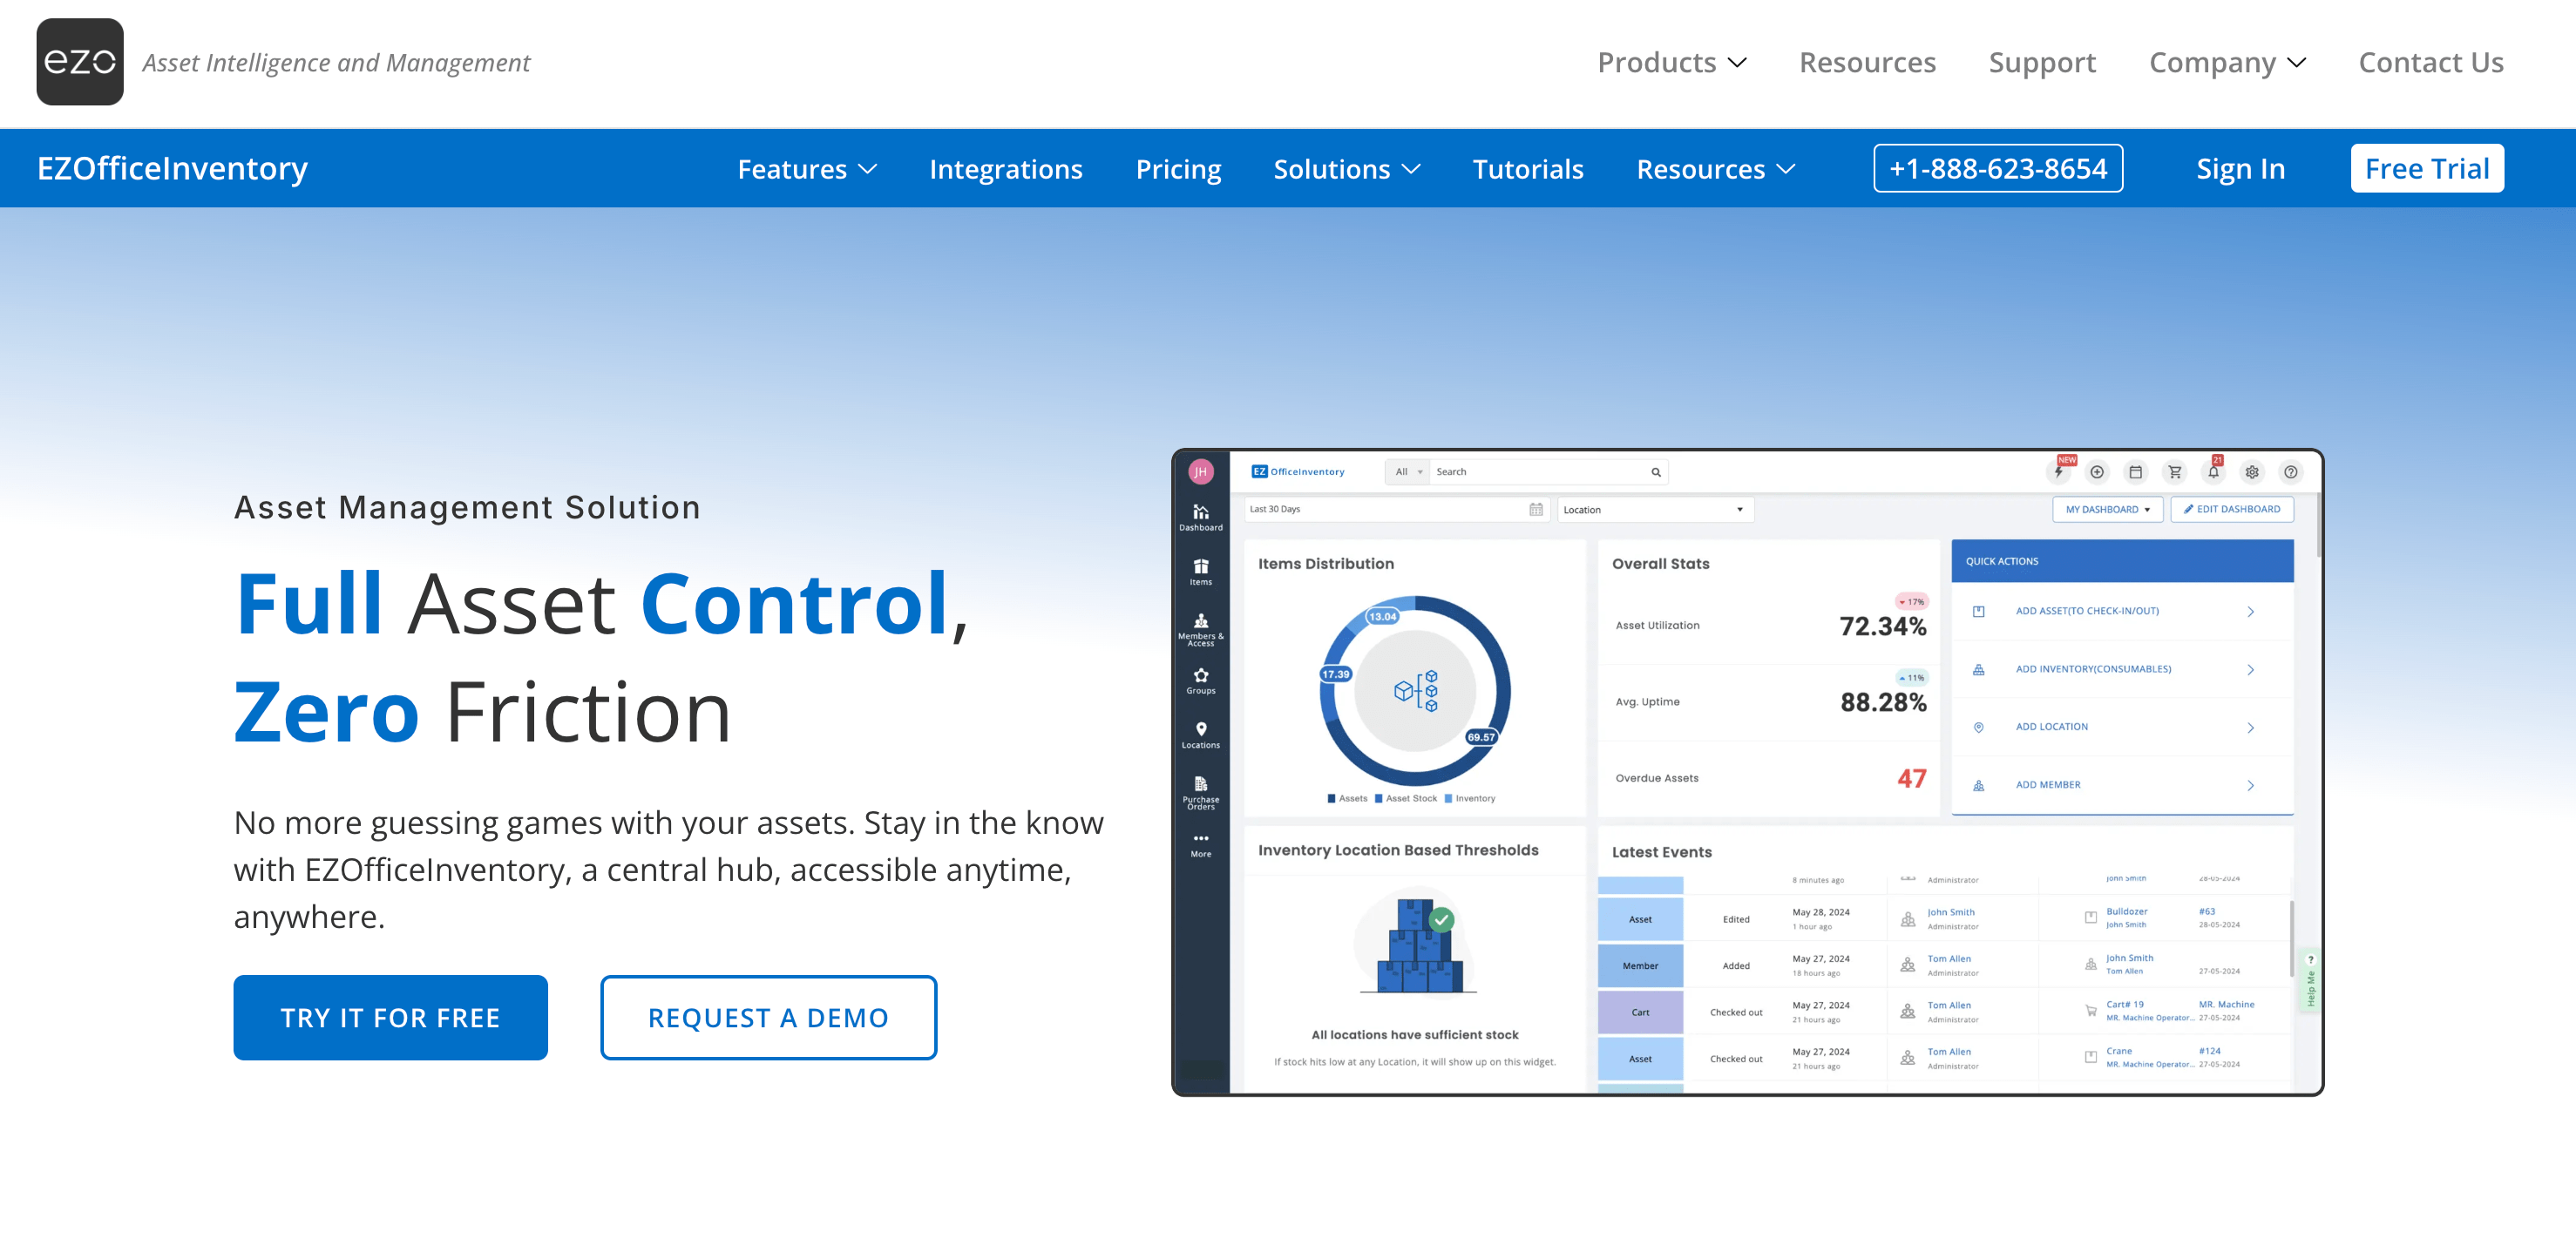The width and height of the screenshot is (2576, 1246).
Task: Click the Overdue Assets value 47
Action: tap(1911, 778)
